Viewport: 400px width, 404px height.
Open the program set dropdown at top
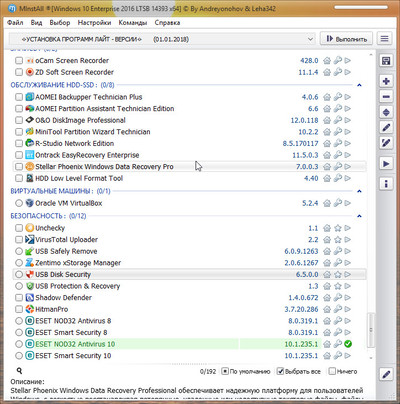click(x=162, y=39)
